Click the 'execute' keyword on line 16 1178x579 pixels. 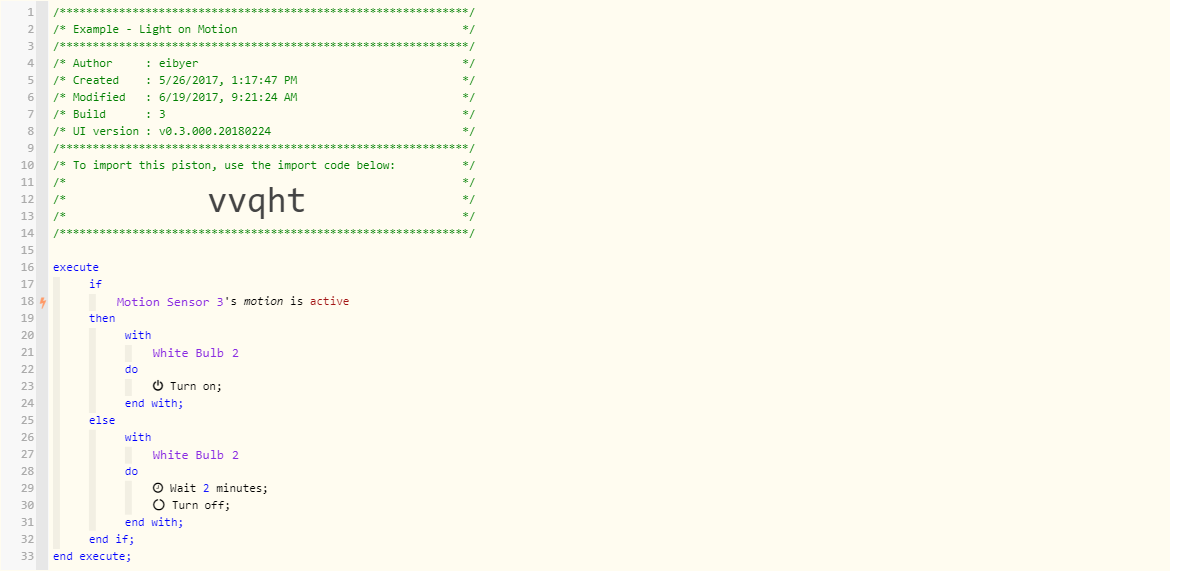(75, 267)
